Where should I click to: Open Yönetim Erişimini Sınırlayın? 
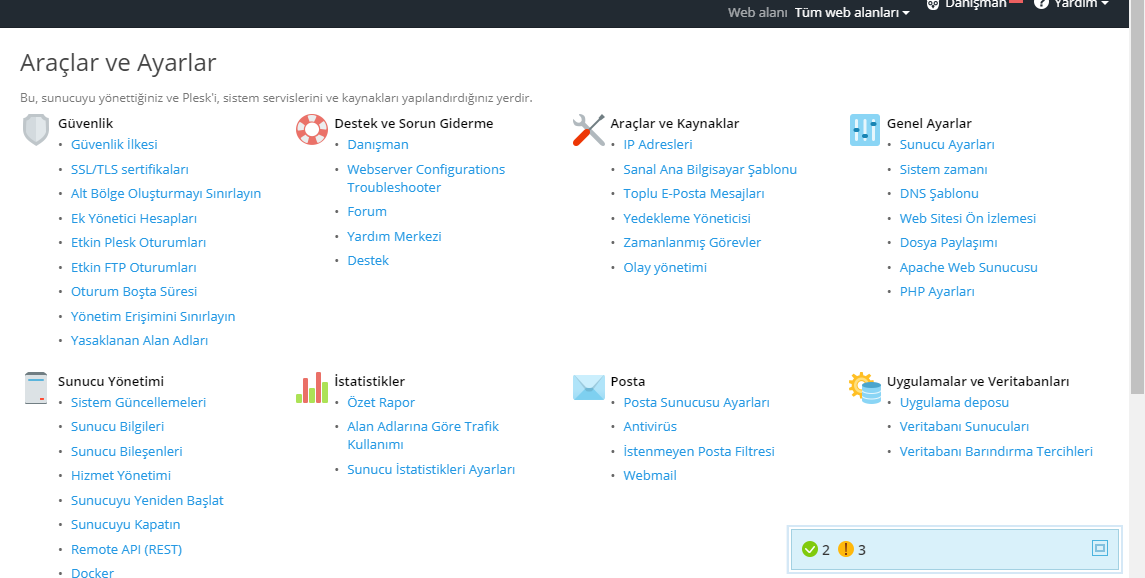point(153,316)
